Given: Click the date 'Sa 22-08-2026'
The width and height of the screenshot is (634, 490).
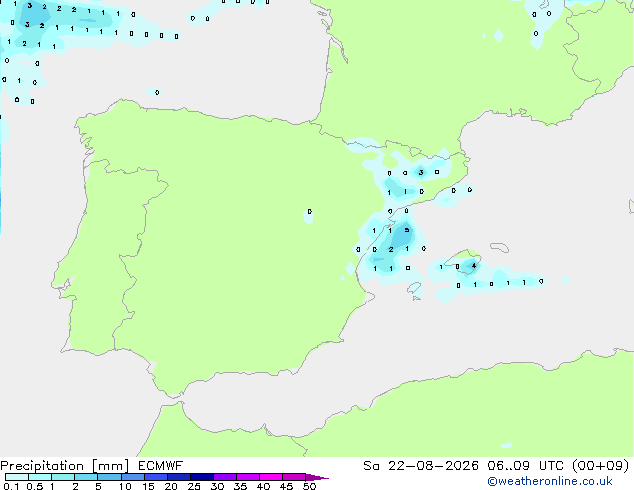Looking at the screenshot, I should pos(421,466).
